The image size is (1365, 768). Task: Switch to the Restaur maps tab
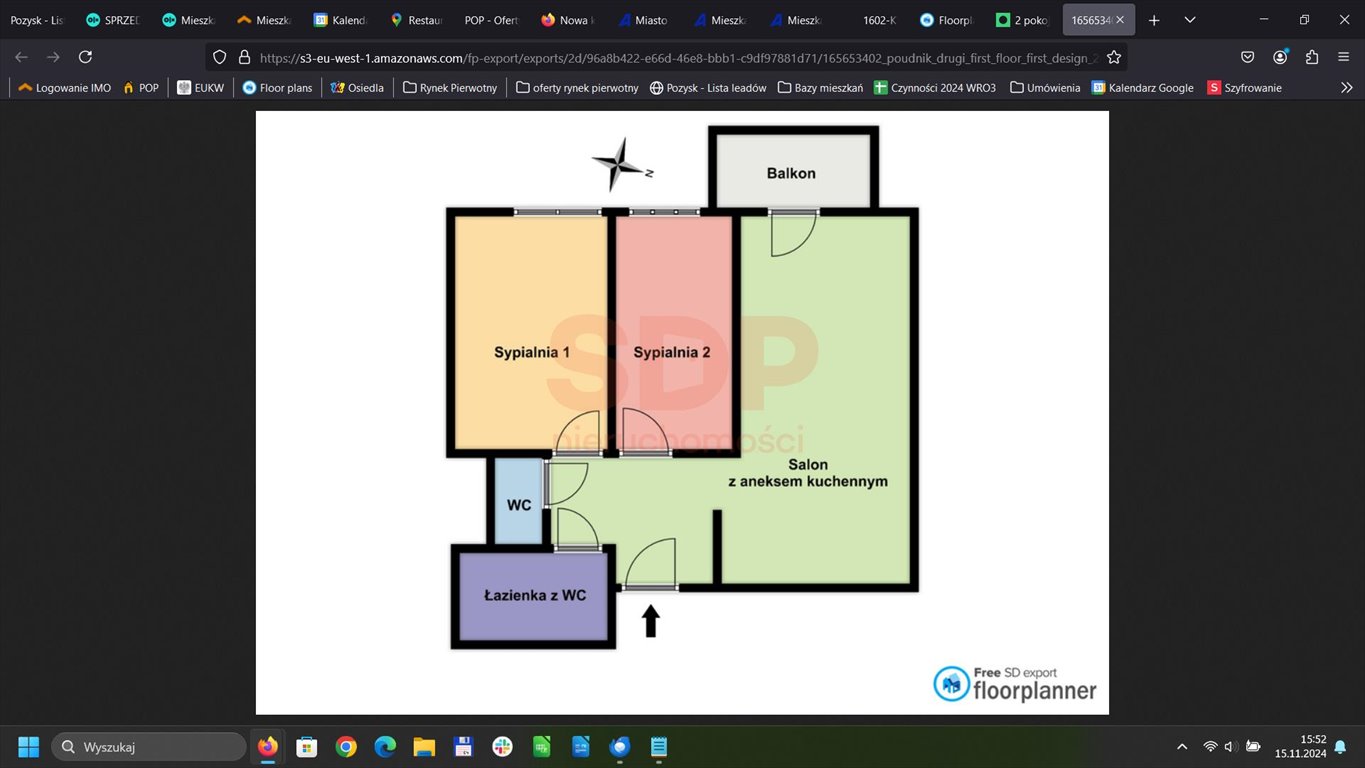pyautogui.click(x=416, y=20)
